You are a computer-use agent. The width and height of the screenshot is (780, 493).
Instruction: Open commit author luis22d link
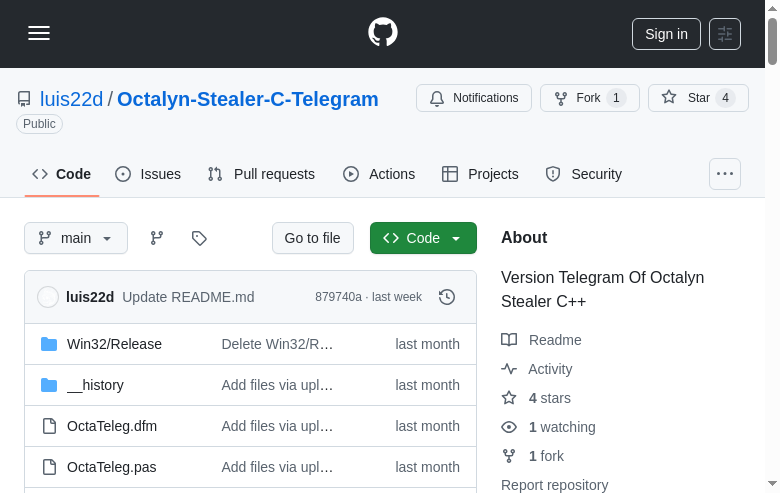click(x=90, y=297)
